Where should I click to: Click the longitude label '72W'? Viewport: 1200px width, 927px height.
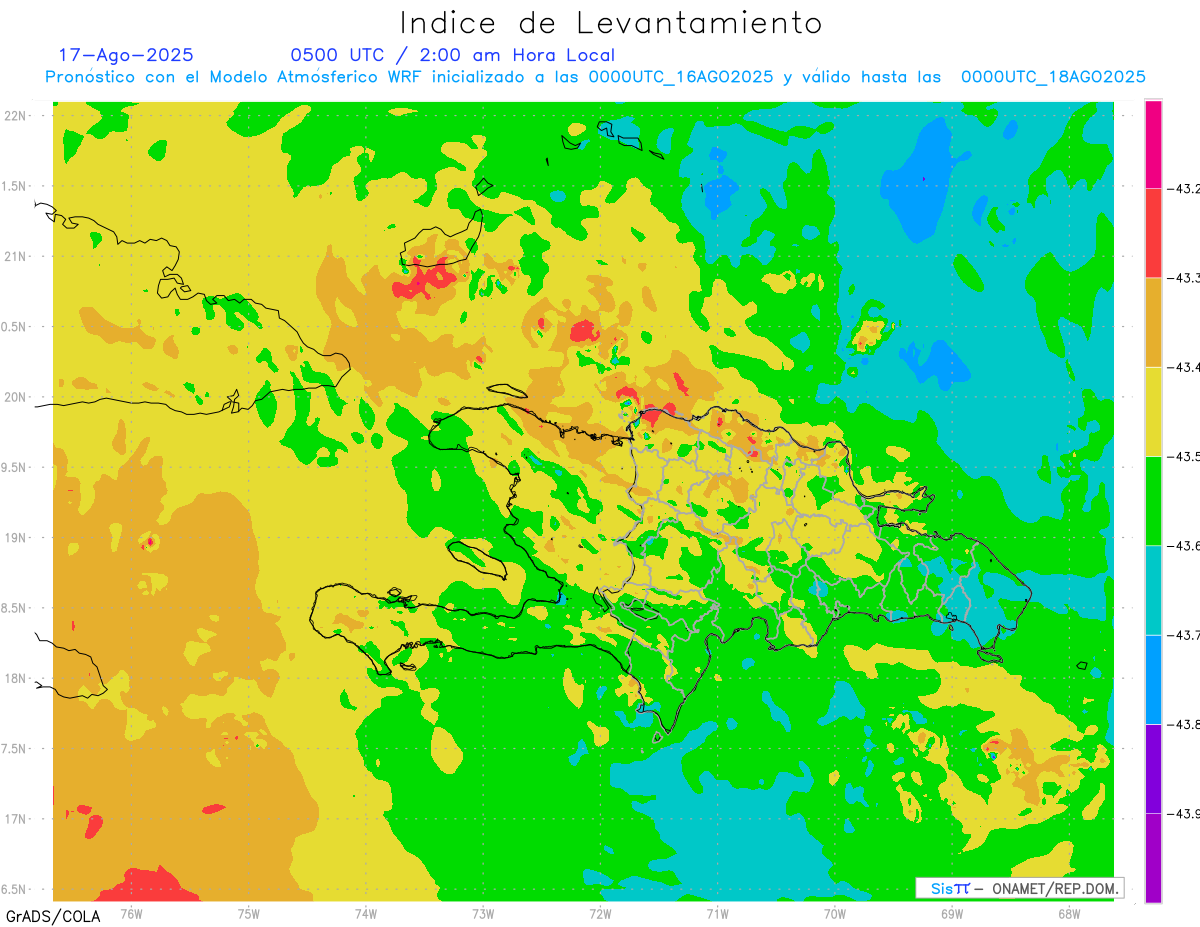pos(600,913)
